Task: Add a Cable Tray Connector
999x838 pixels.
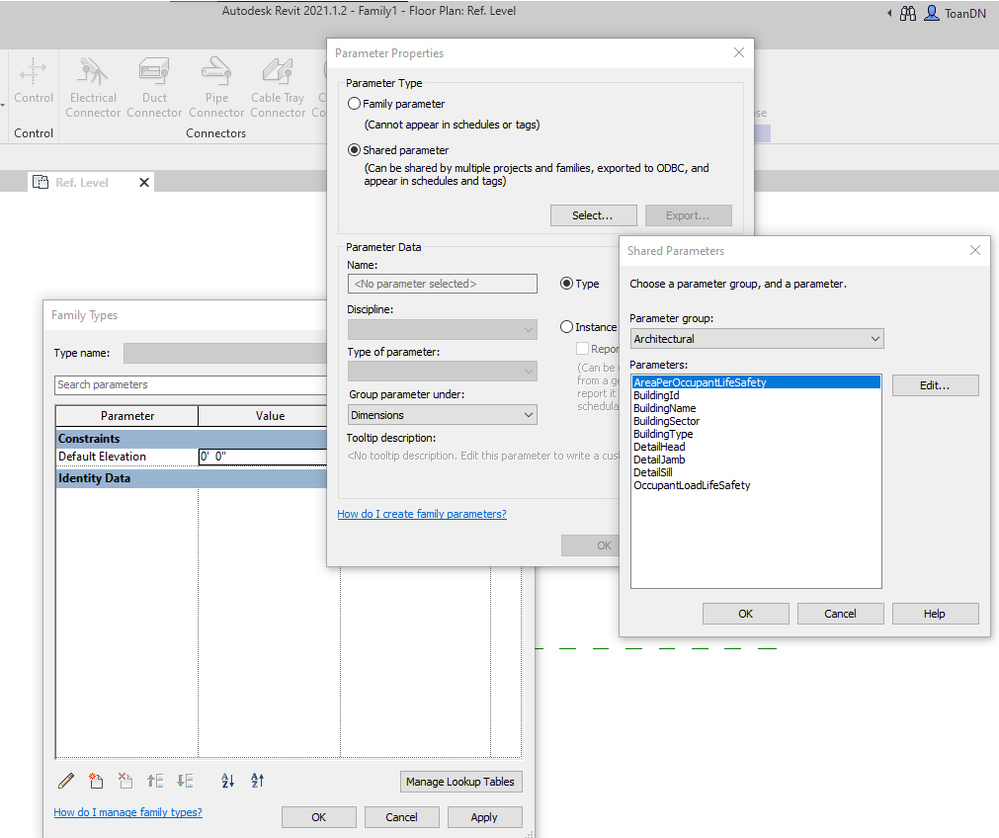Action: point(278,87)
